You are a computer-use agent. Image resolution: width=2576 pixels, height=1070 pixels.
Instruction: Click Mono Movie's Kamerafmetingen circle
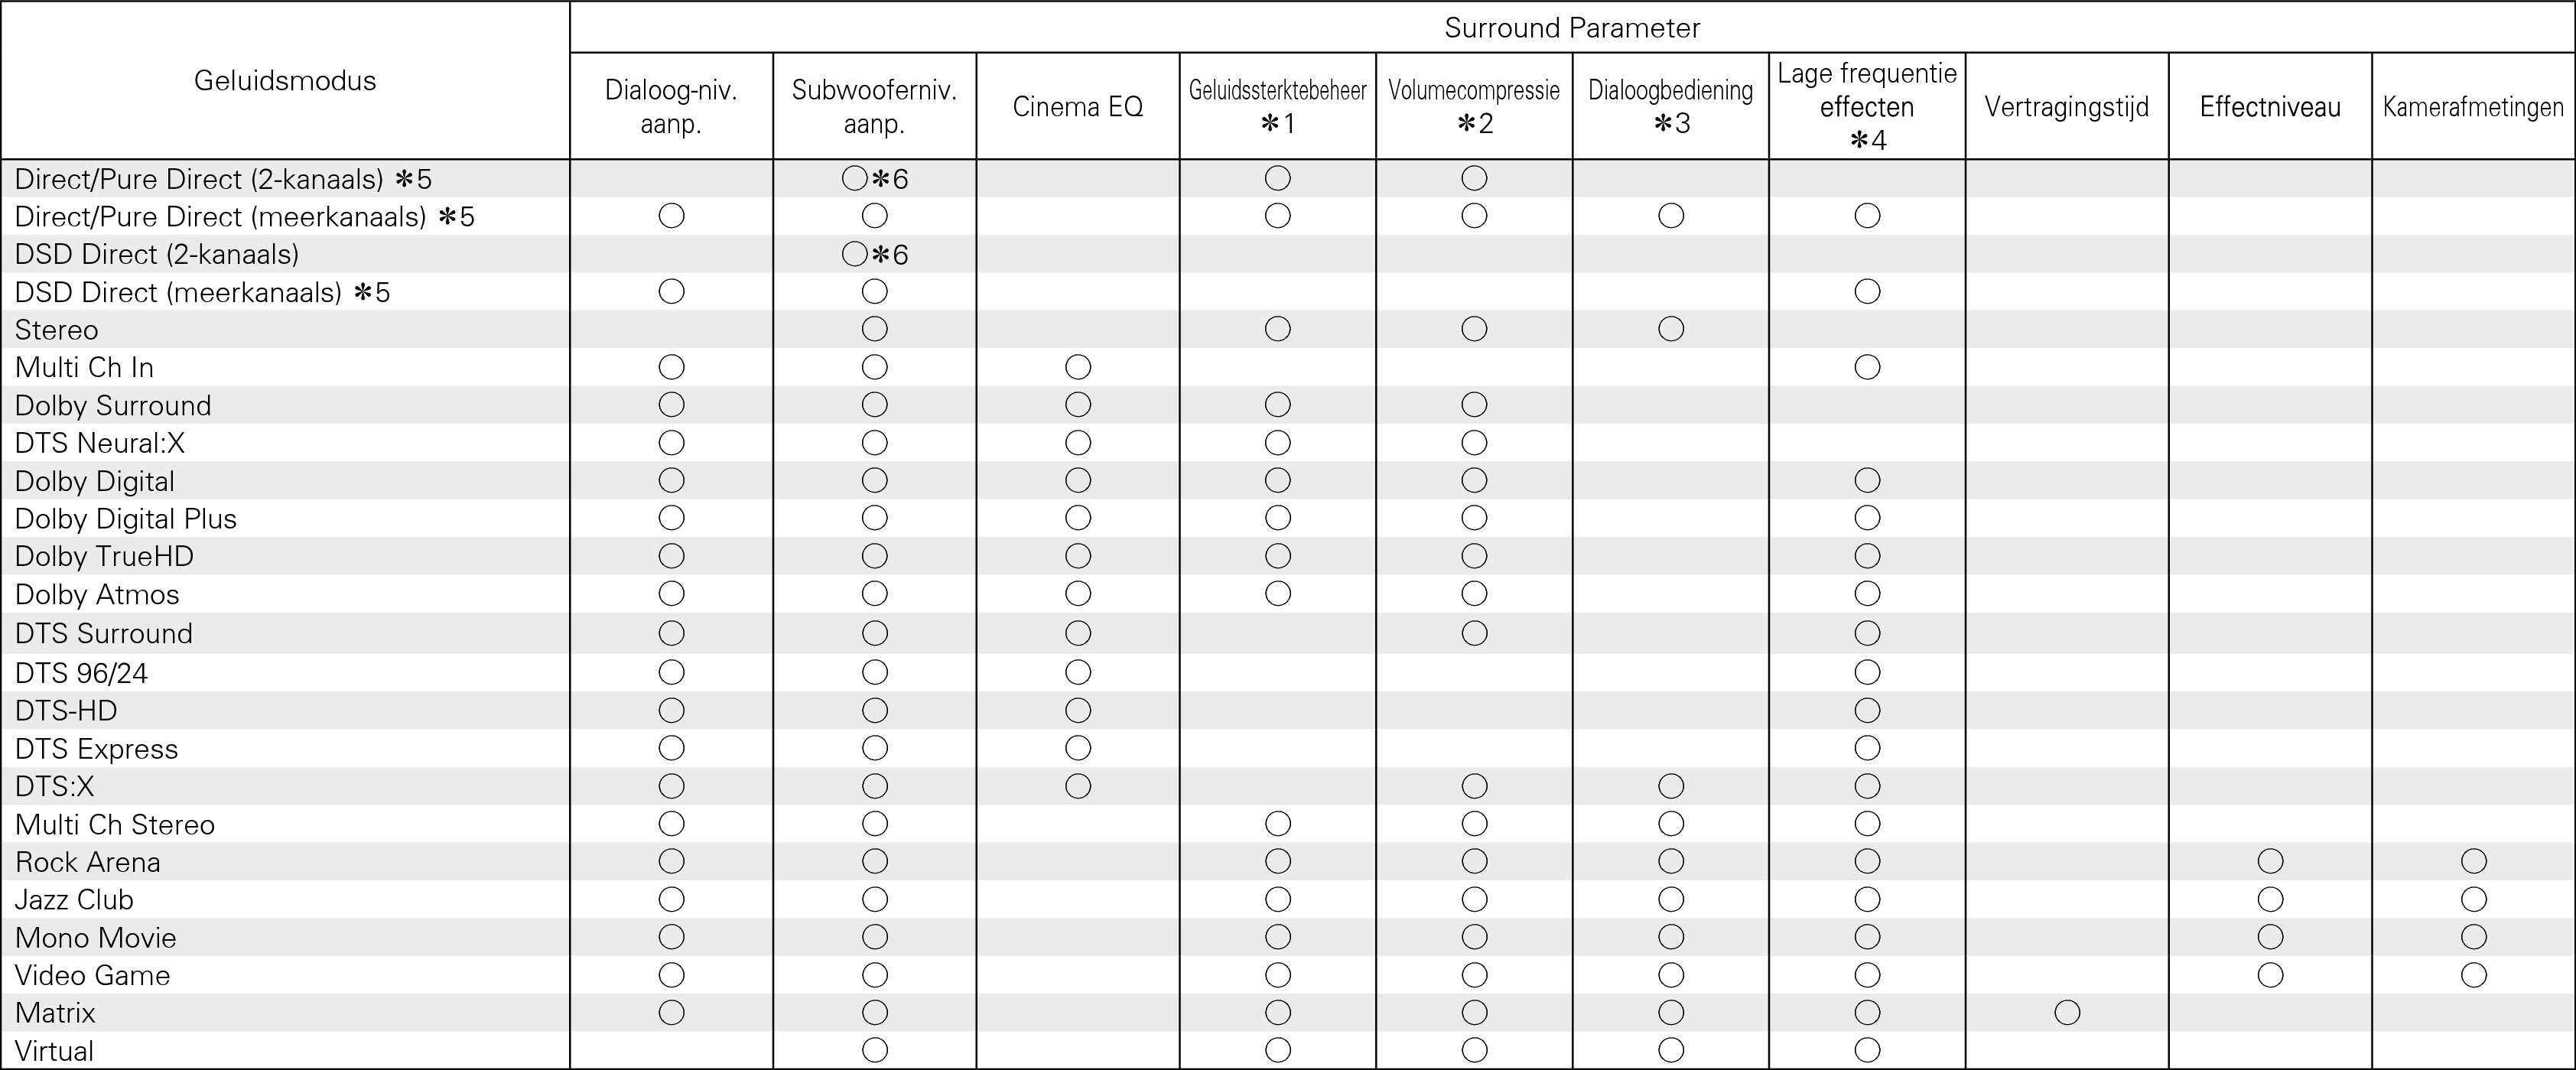[x=2473, y=937]
